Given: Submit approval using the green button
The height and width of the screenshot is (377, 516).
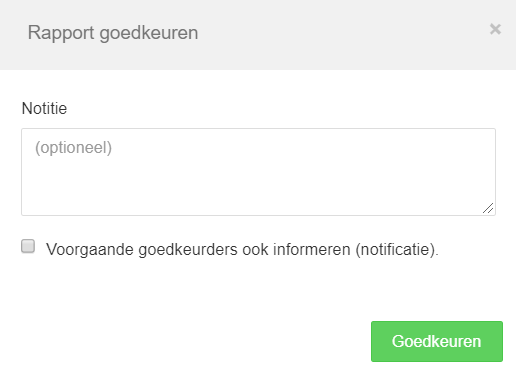Looking at the screenshot, I should coord(437,341).
